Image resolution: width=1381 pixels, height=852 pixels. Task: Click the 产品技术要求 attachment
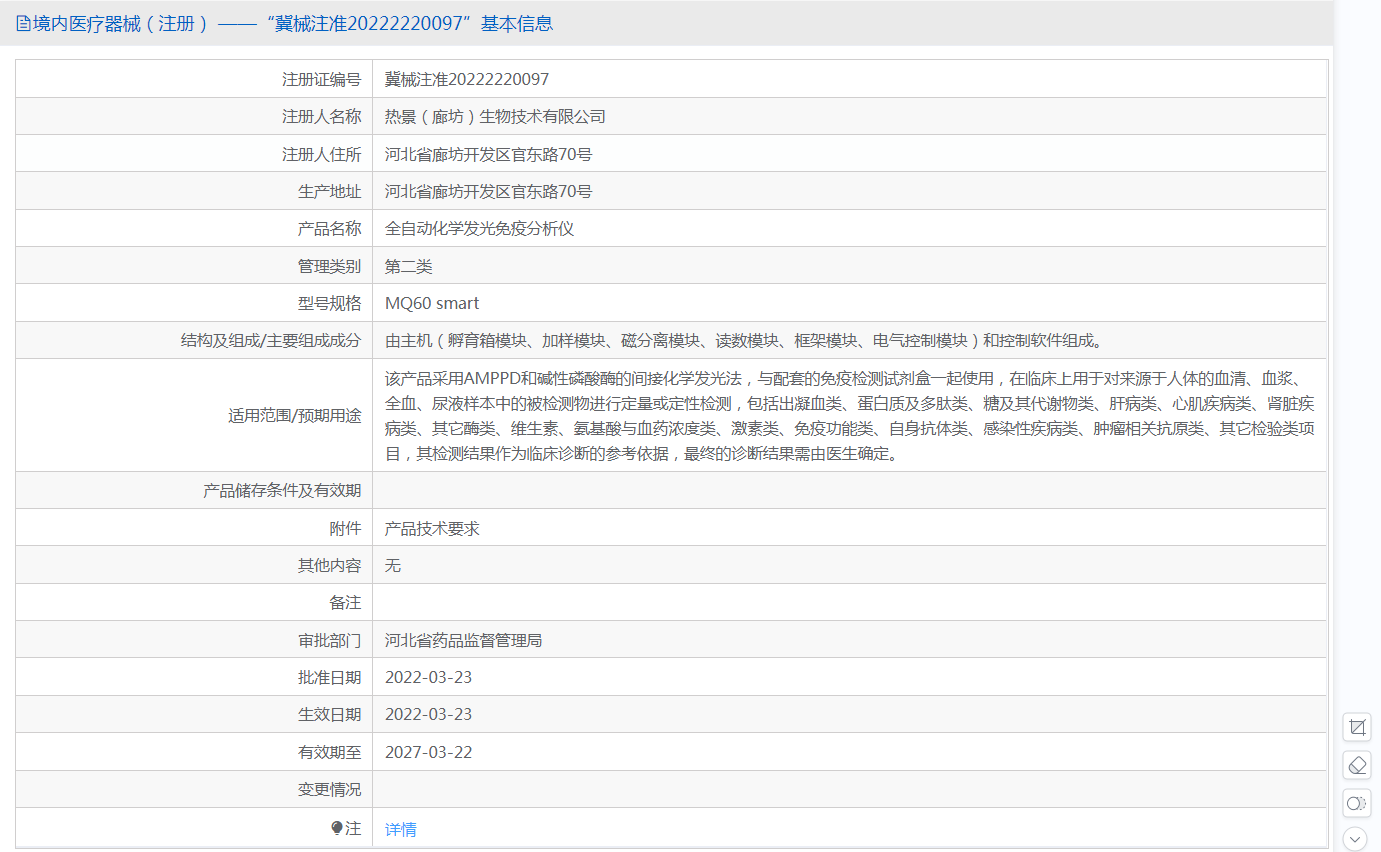pyautogui.click(x=432, y=528)
